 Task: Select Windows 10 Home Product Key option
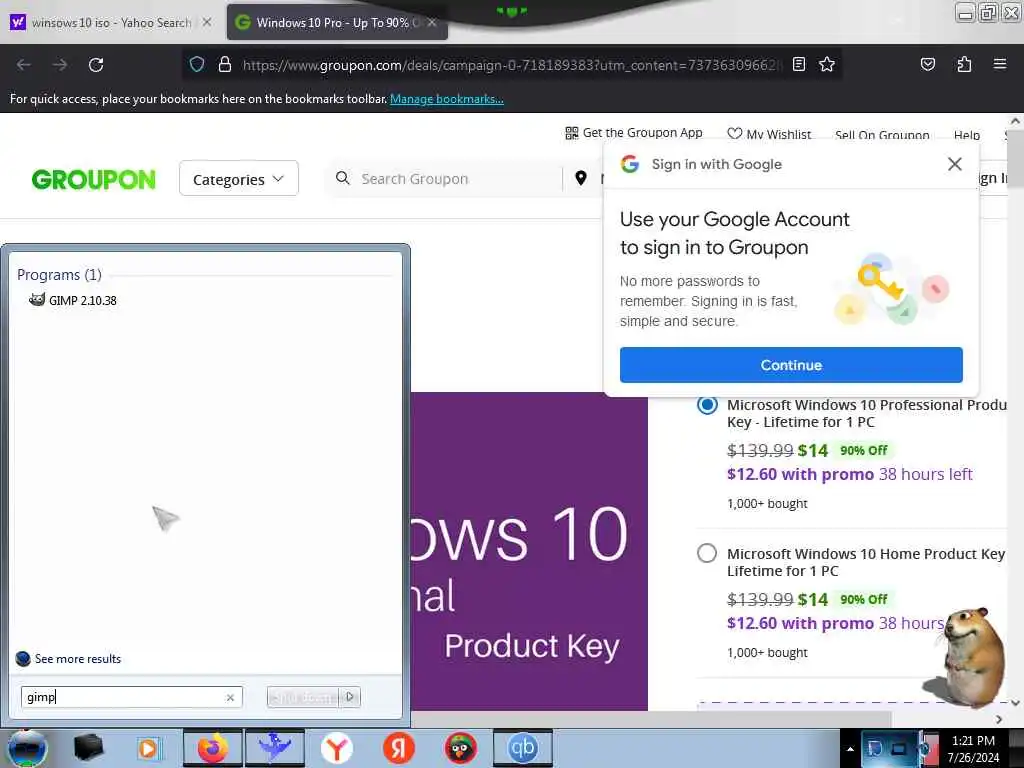(707, 554)
